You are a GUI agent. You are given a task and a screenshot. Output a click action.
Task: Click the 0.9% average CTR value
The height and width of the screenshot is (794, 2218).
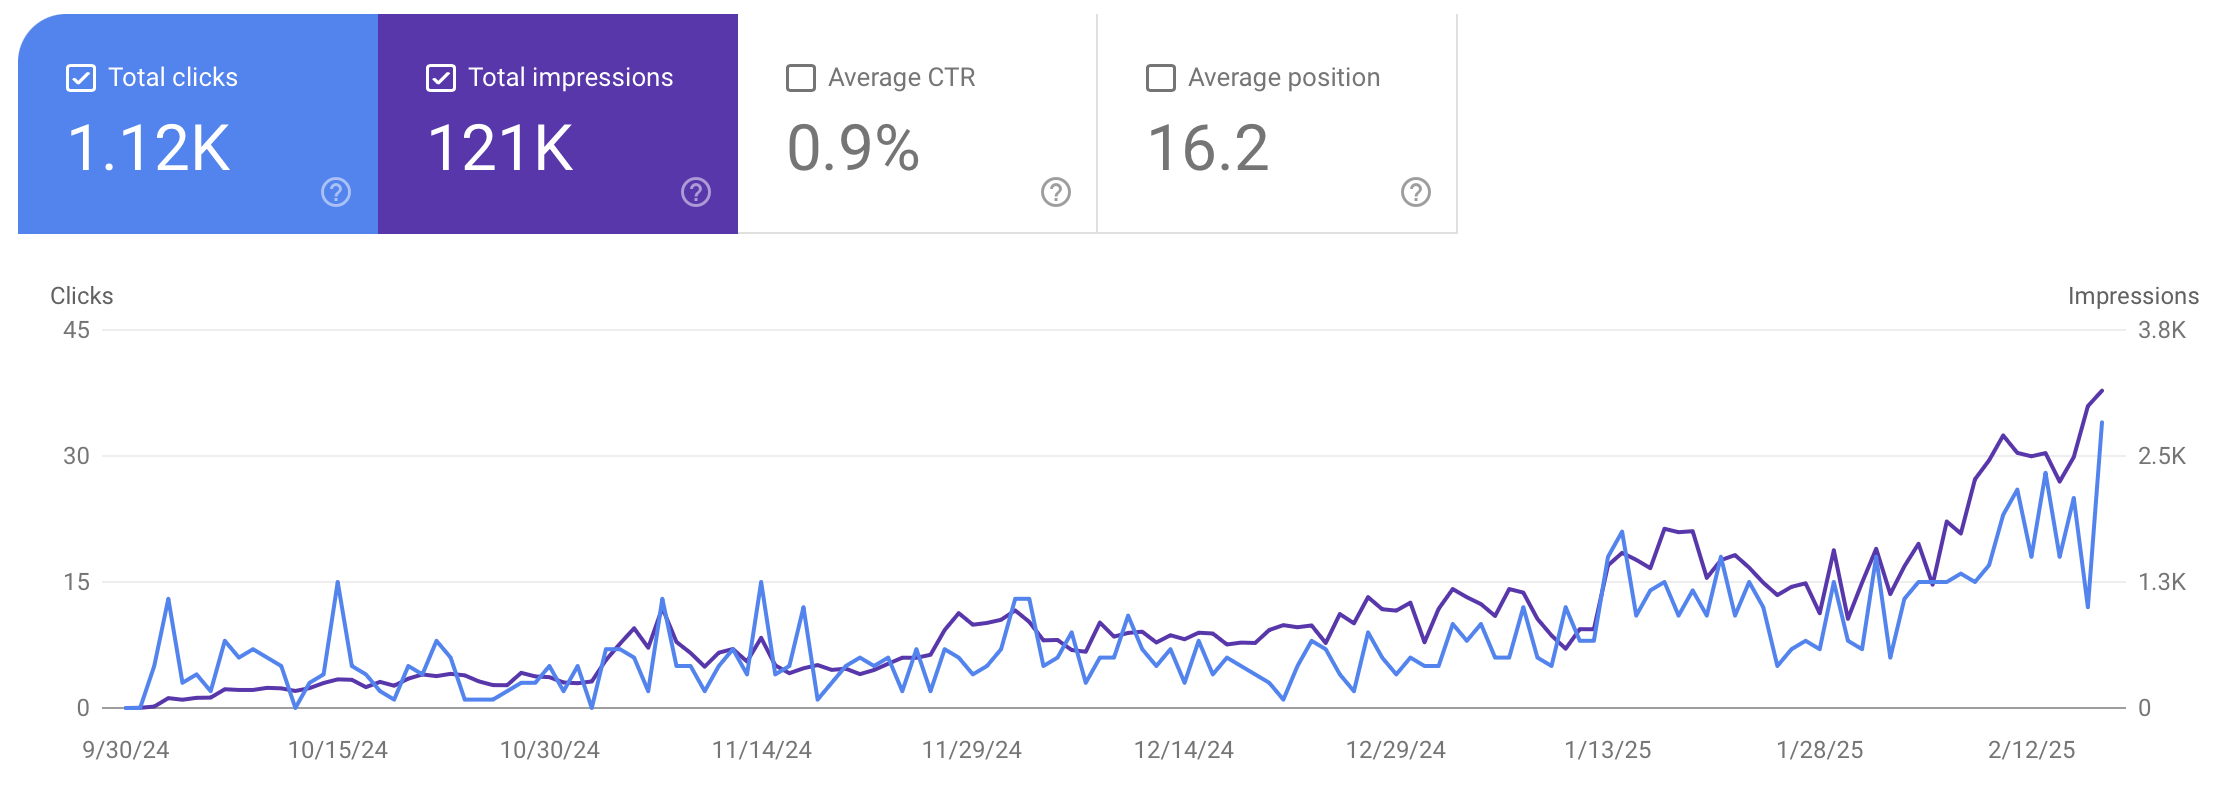[x=853, y=148]
